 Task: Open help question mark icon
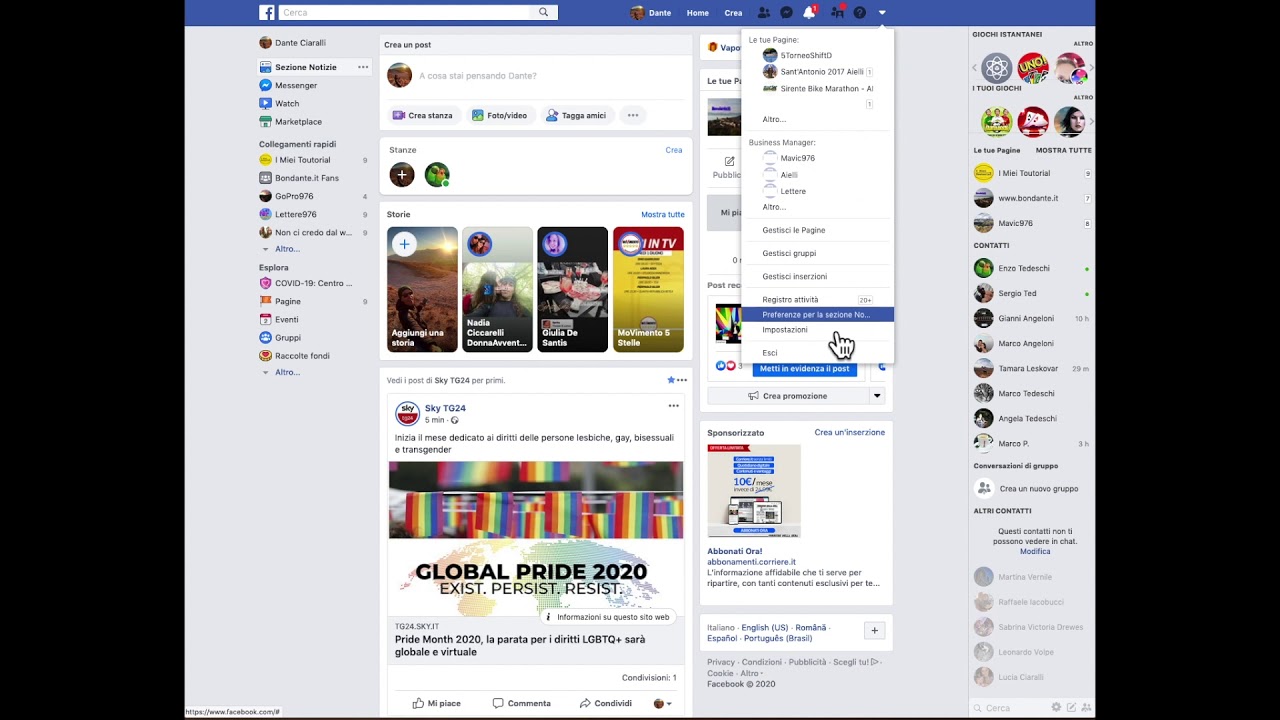[x=859, y=13]
